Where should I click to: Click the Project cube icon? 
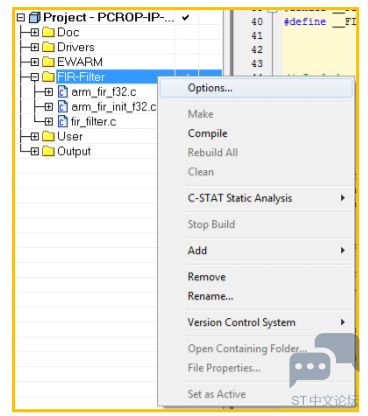[35, 17]
